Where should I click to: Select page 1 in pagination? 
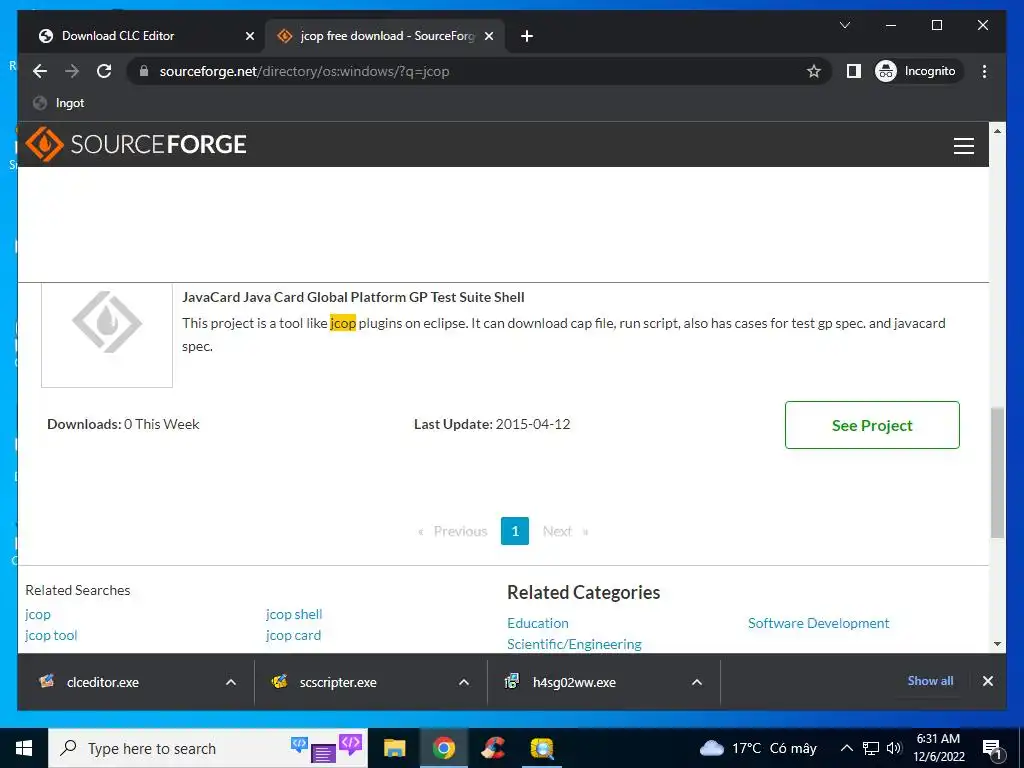click(515, 531)
